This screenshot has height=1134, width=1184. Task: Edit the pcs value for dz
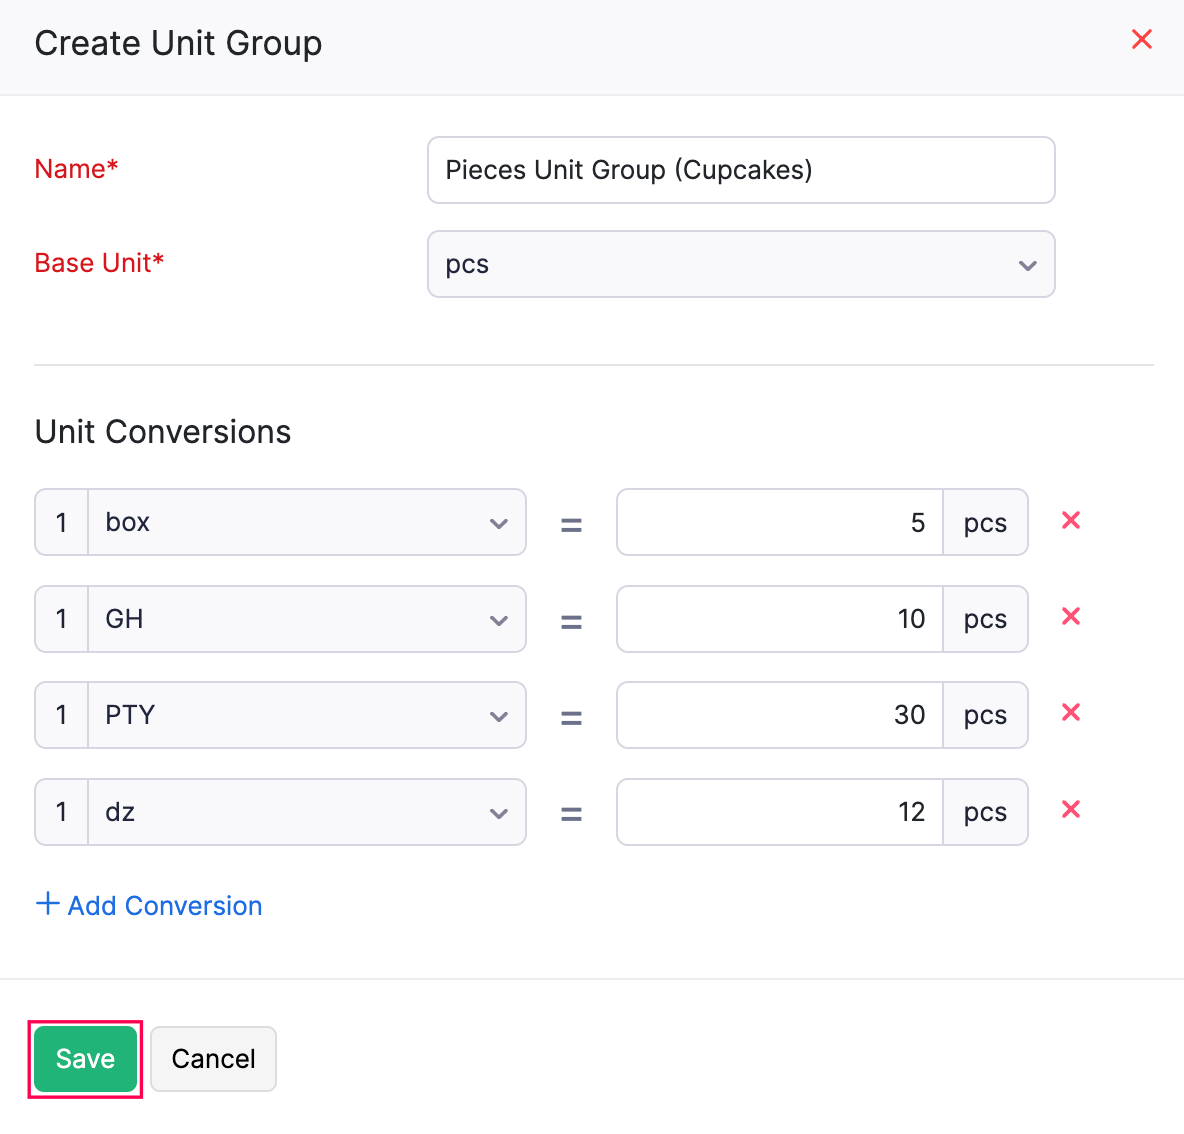coord(780,812)
